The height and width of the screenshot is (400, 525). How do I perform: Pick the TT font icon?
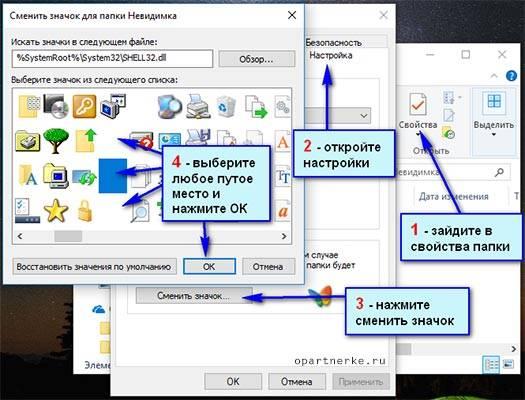point(284,176)
